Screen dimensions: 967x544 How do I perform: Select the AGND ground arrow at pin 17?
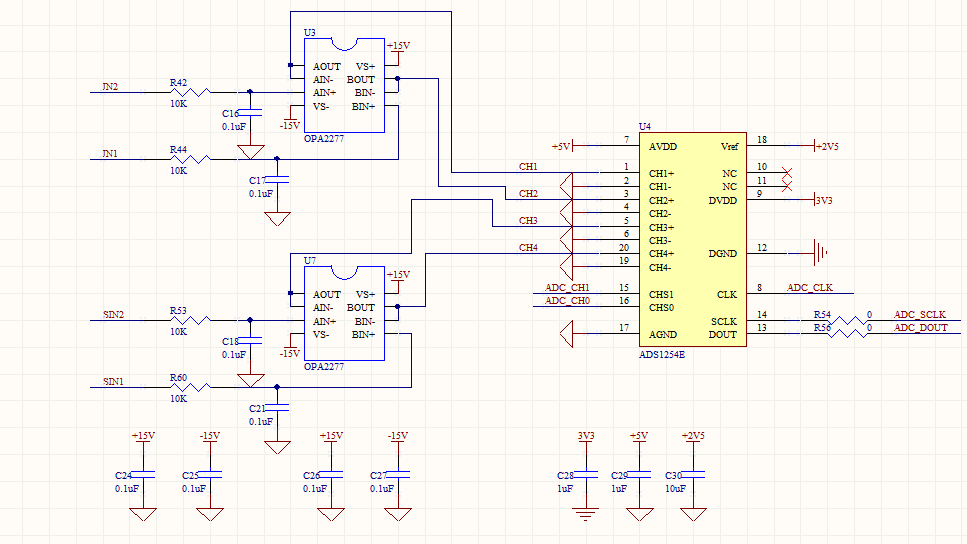(567, 334)
